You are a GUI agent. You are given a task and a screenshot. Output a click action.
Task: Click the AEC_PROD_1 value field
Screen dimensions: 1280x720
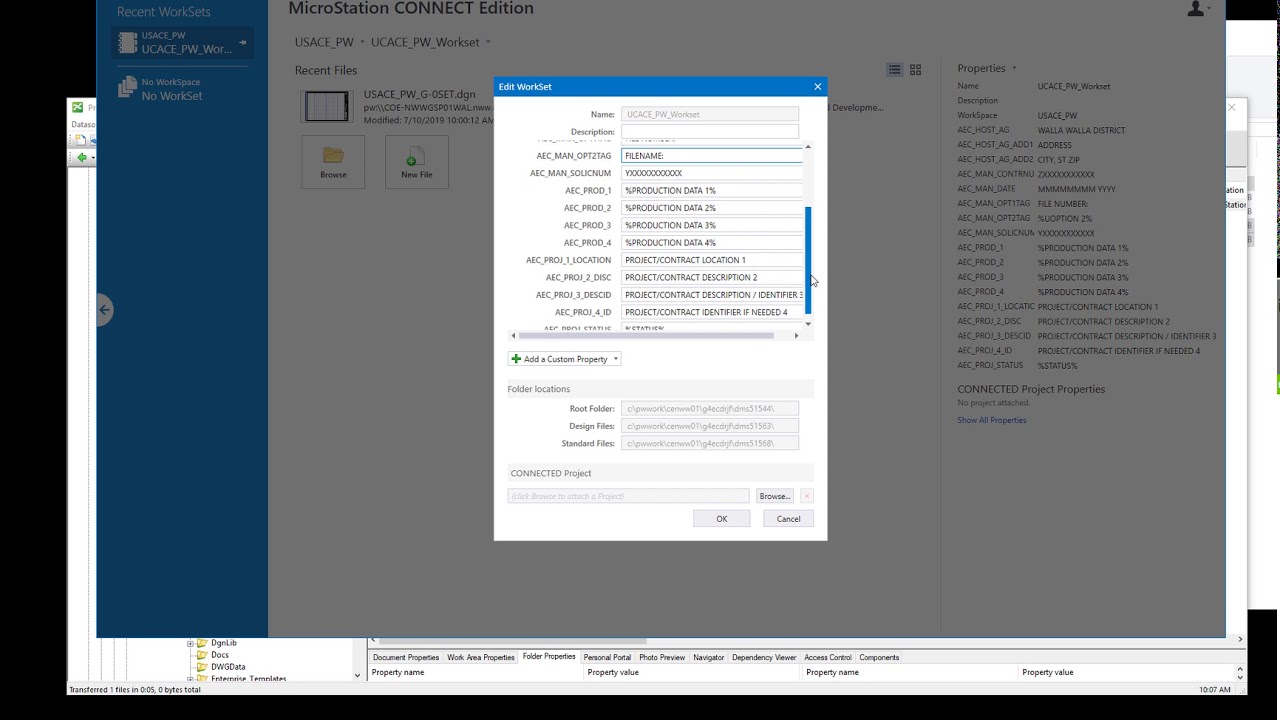712,190
